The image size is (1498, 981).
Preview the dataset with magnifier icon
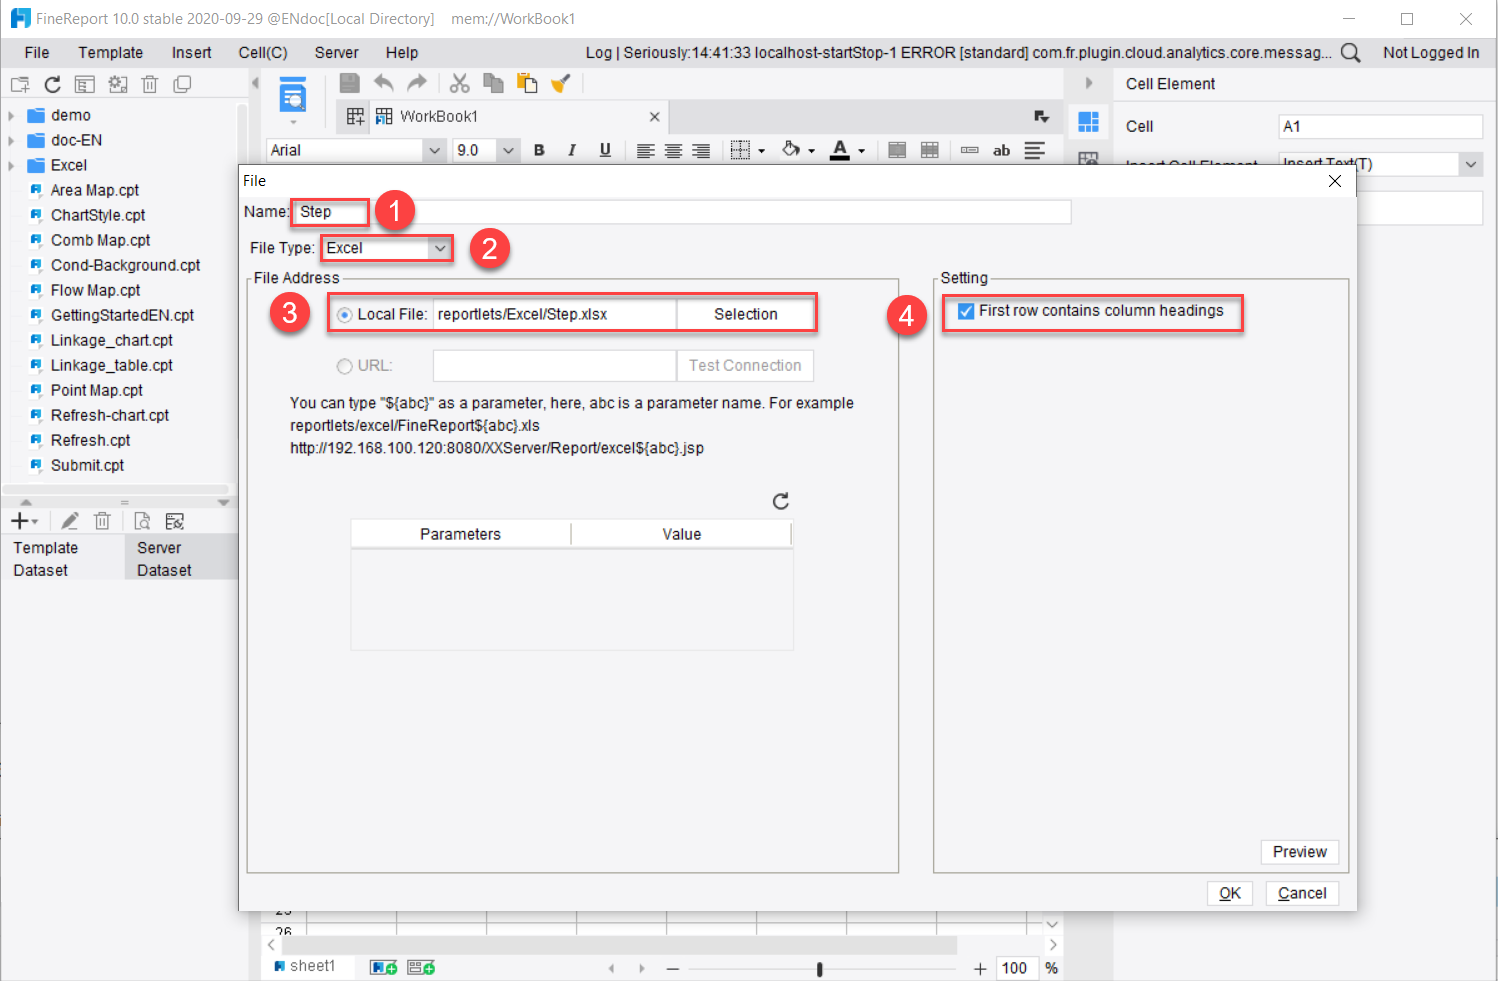[143, 521]
